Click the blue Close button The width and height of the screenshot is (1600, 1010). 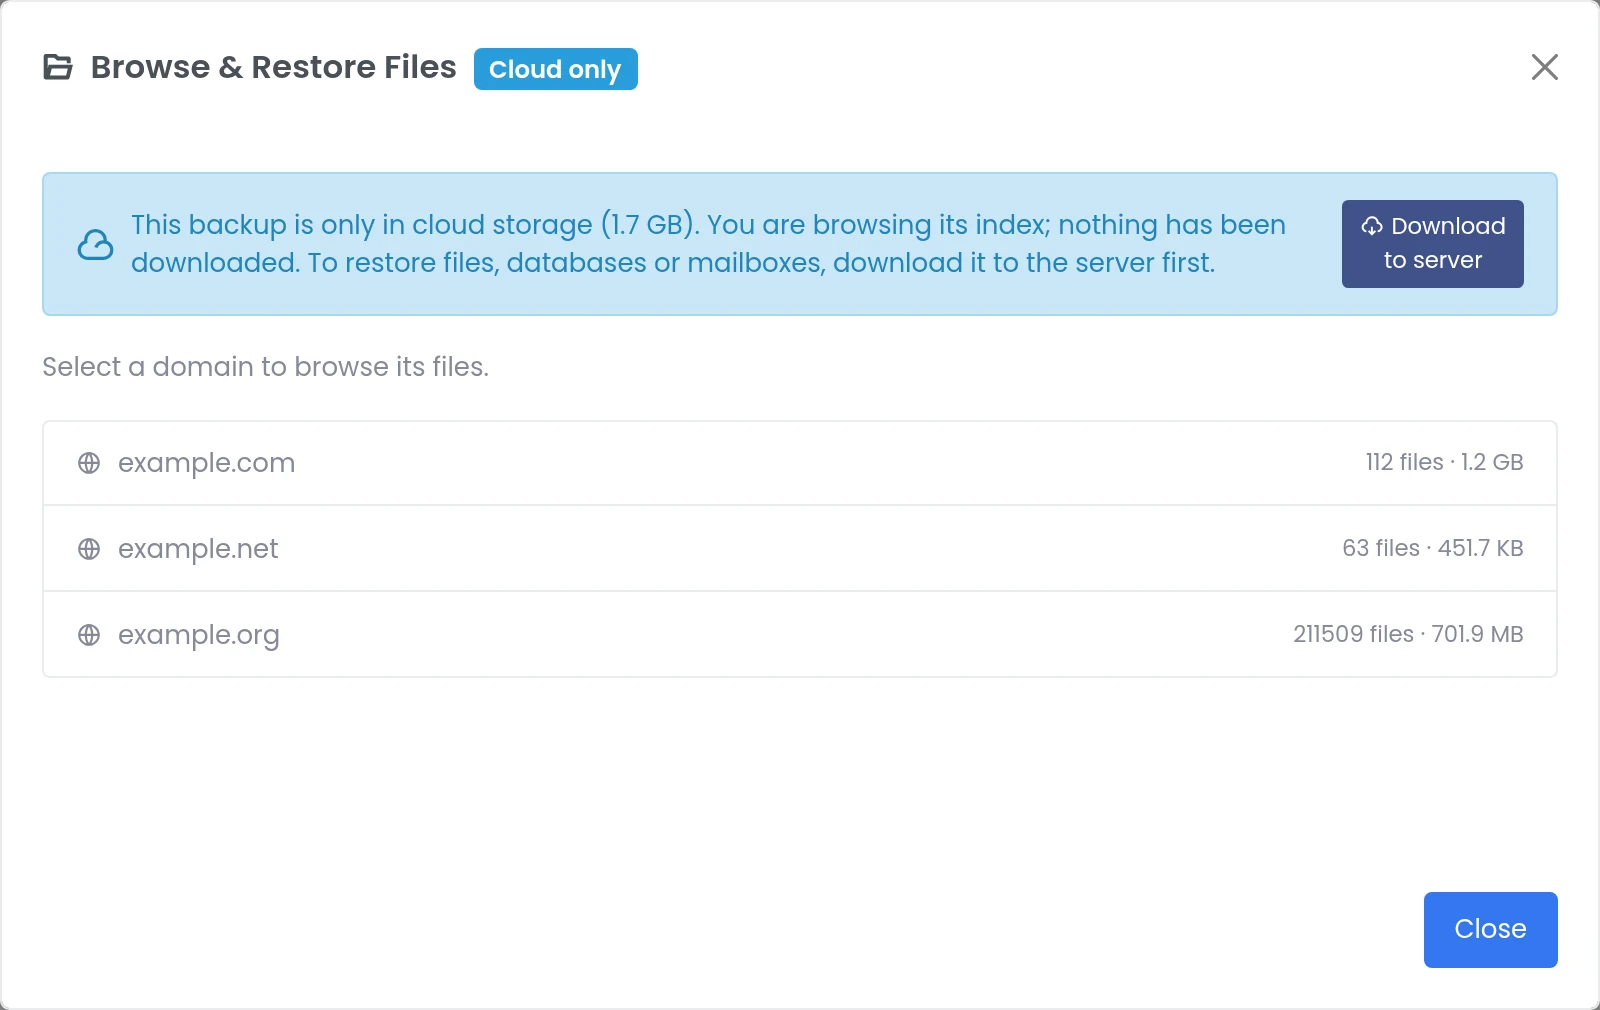click(1490, 930)
